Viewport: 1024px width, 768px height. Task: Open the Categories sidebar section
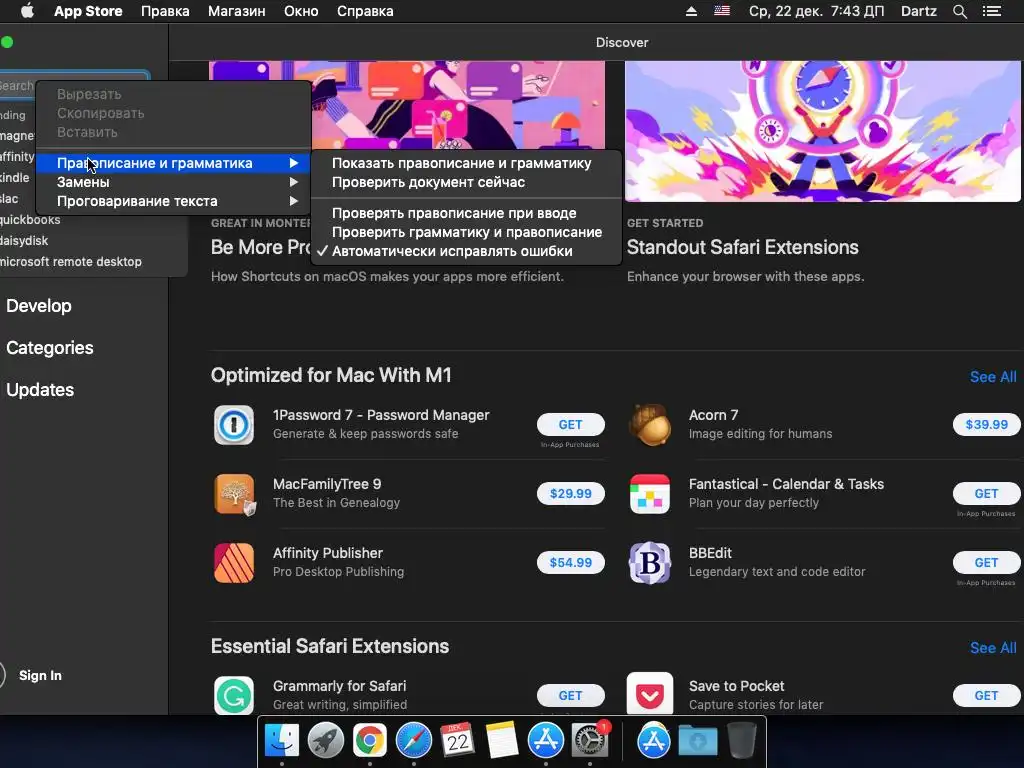[50, 347]
